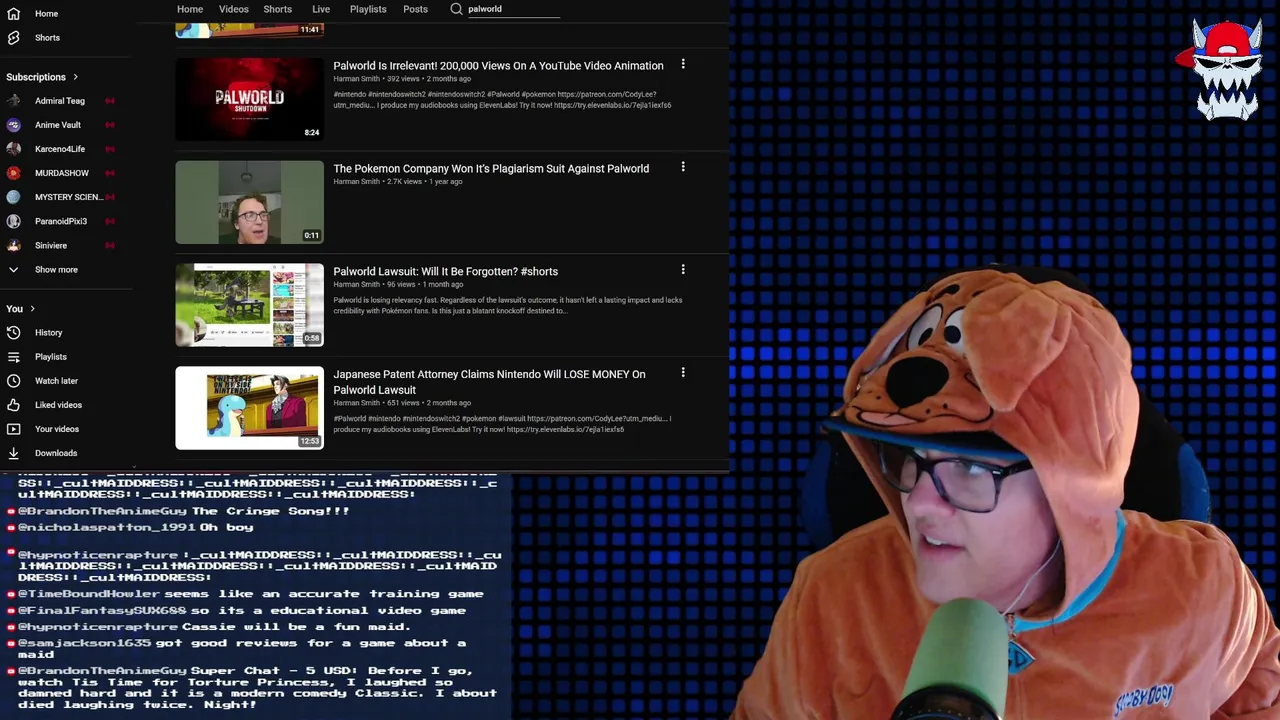Open title Japanese Patent Attorney Claims Nintendo
1280x720 pixels.
[489, 382]
